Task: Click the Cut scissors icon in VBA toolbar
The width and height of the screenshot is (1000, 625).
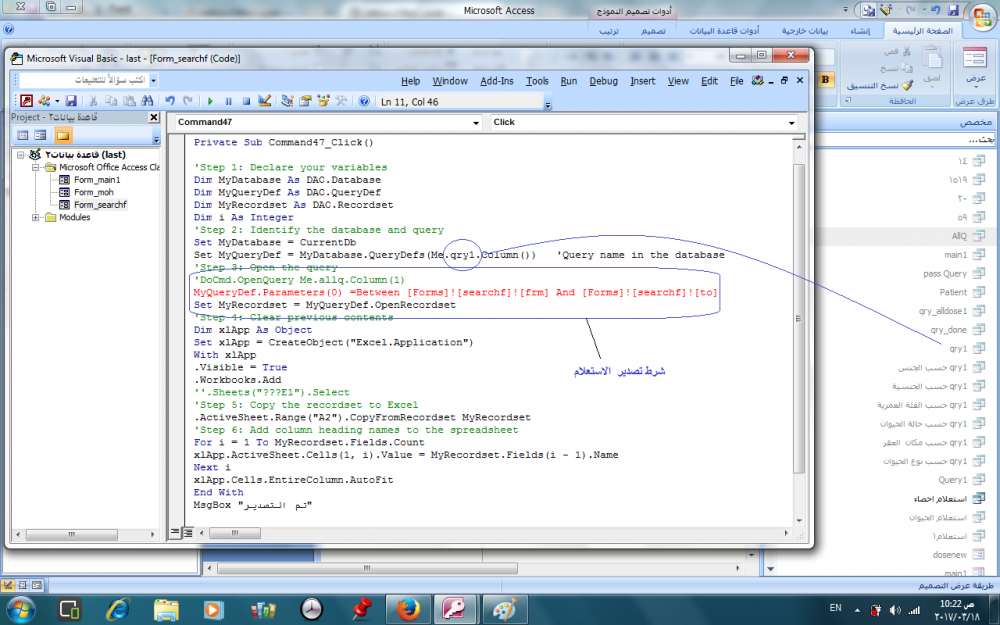Action: [93, 101]
